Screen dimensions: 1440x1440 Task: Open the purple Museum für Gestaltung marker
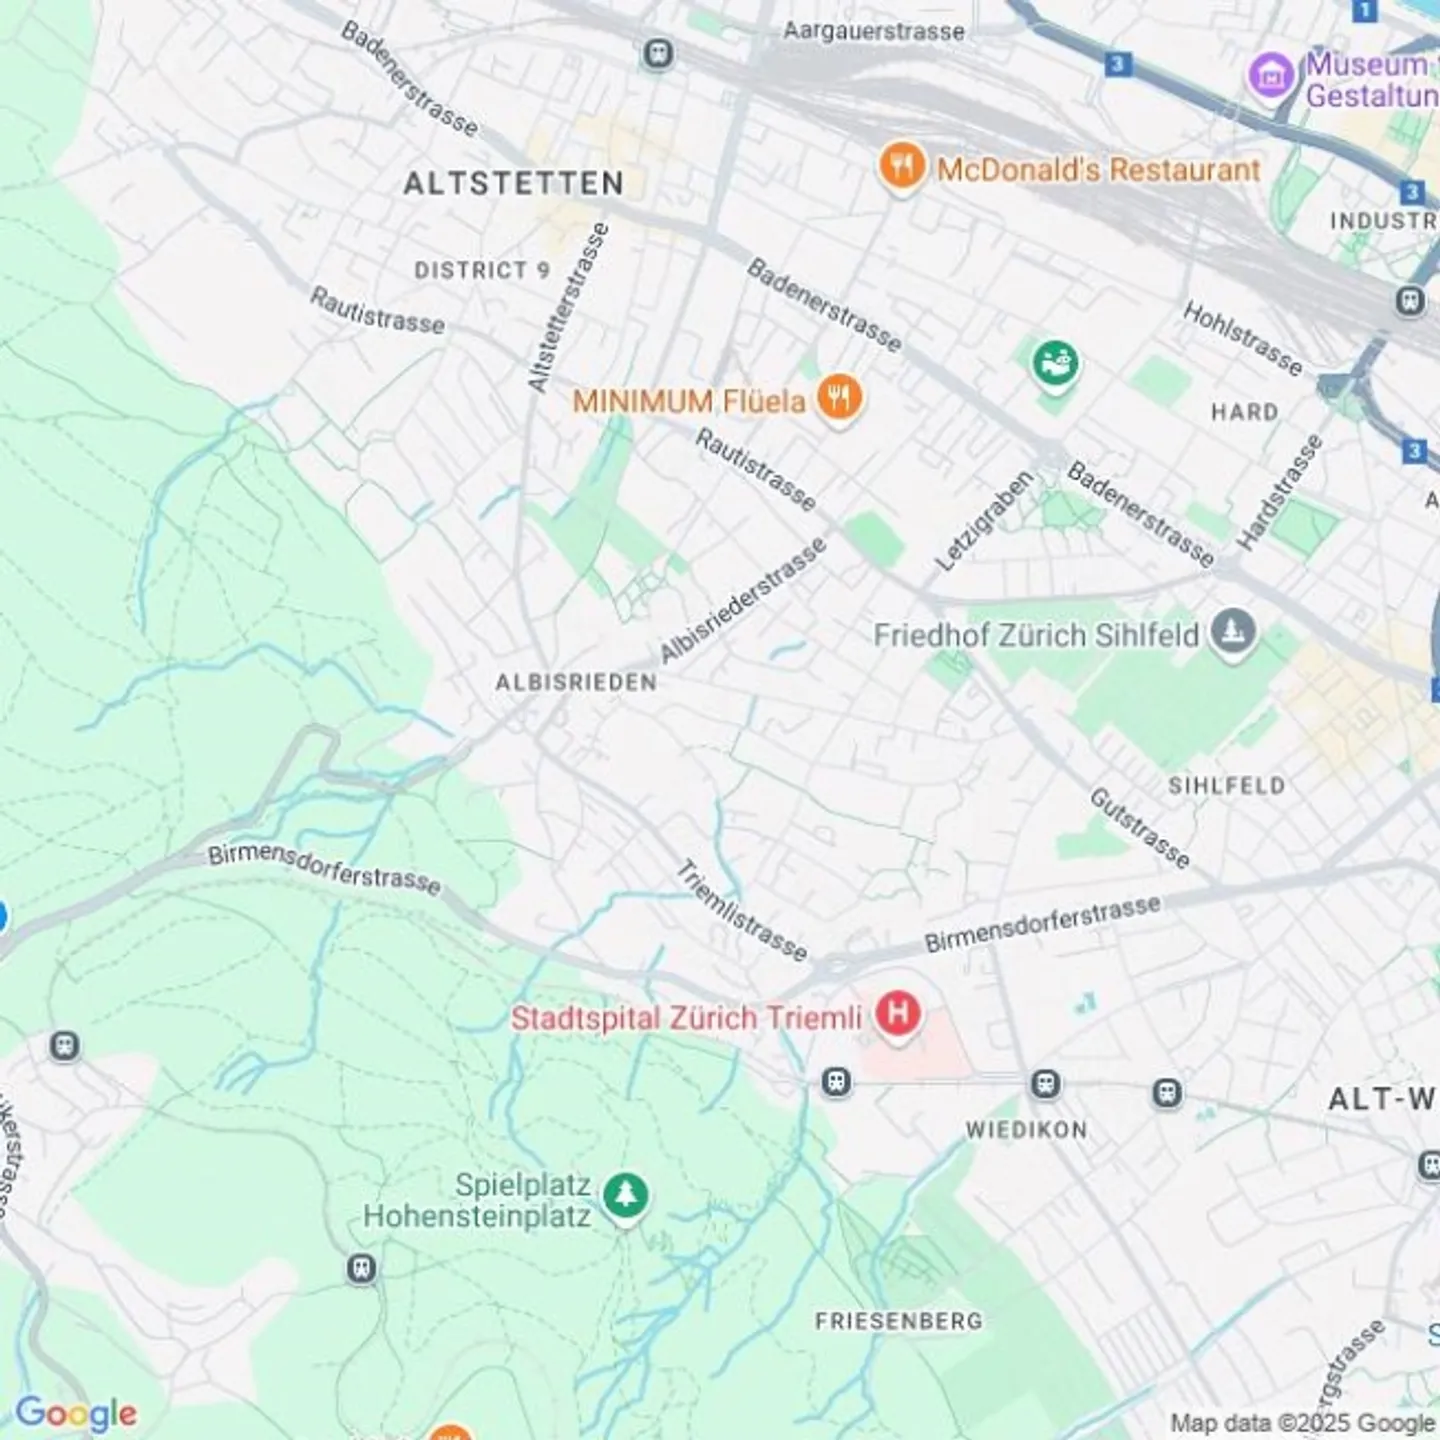1271,74
